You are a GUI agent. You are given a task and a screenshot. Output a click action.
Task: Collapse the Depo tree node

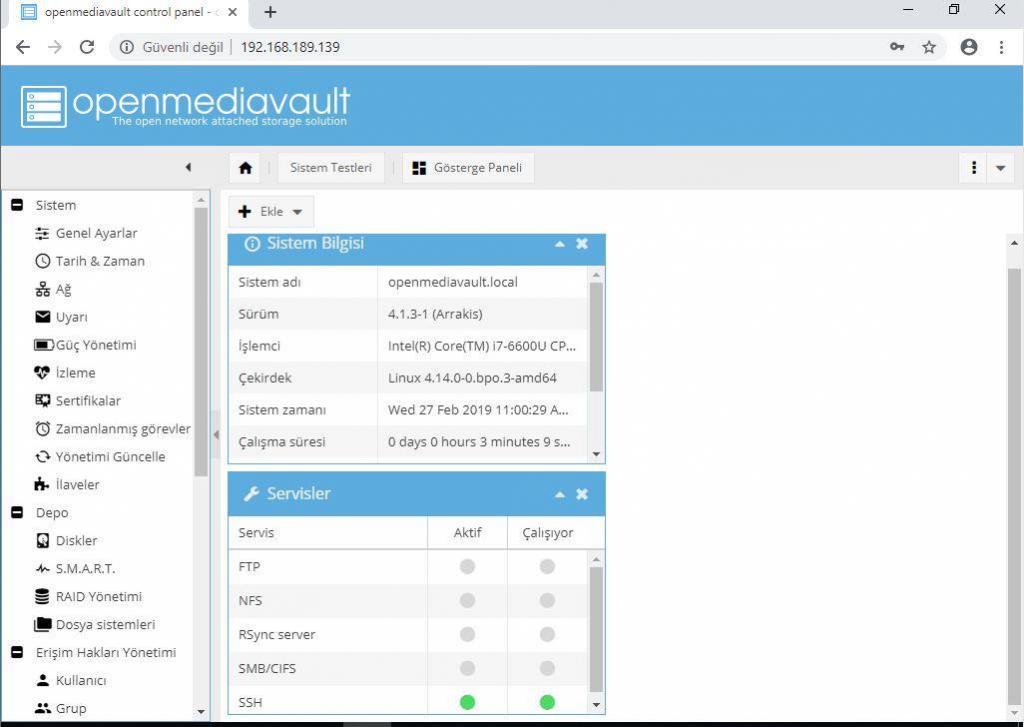18,513
